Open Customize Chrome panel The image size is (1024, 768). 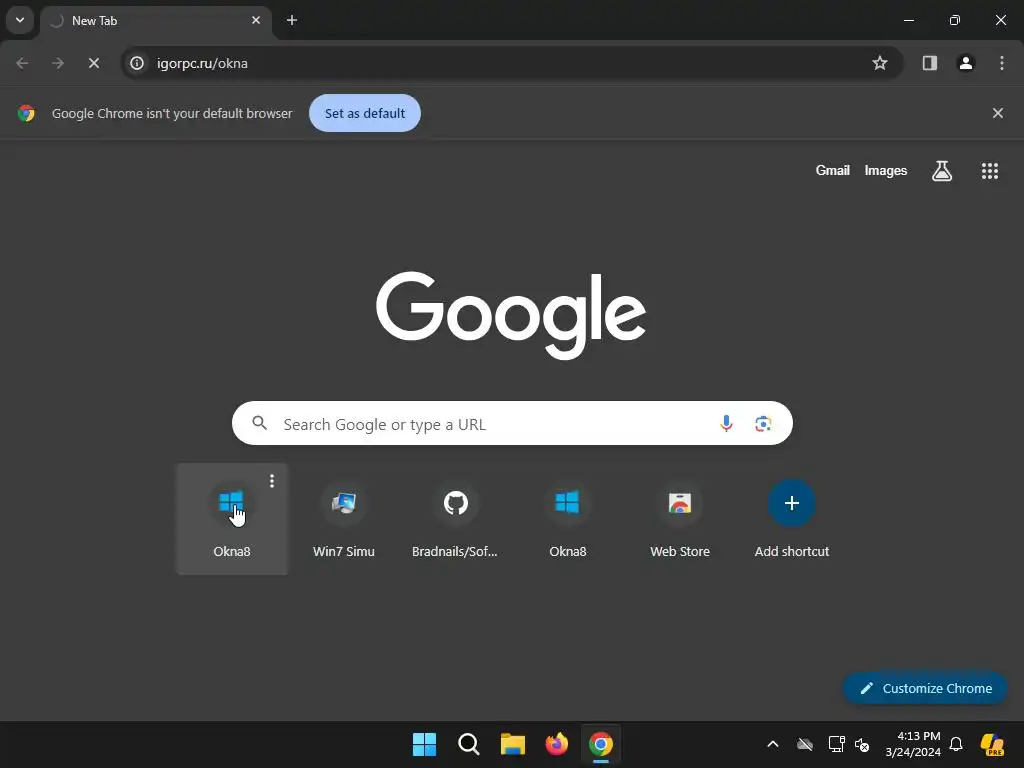925,688
